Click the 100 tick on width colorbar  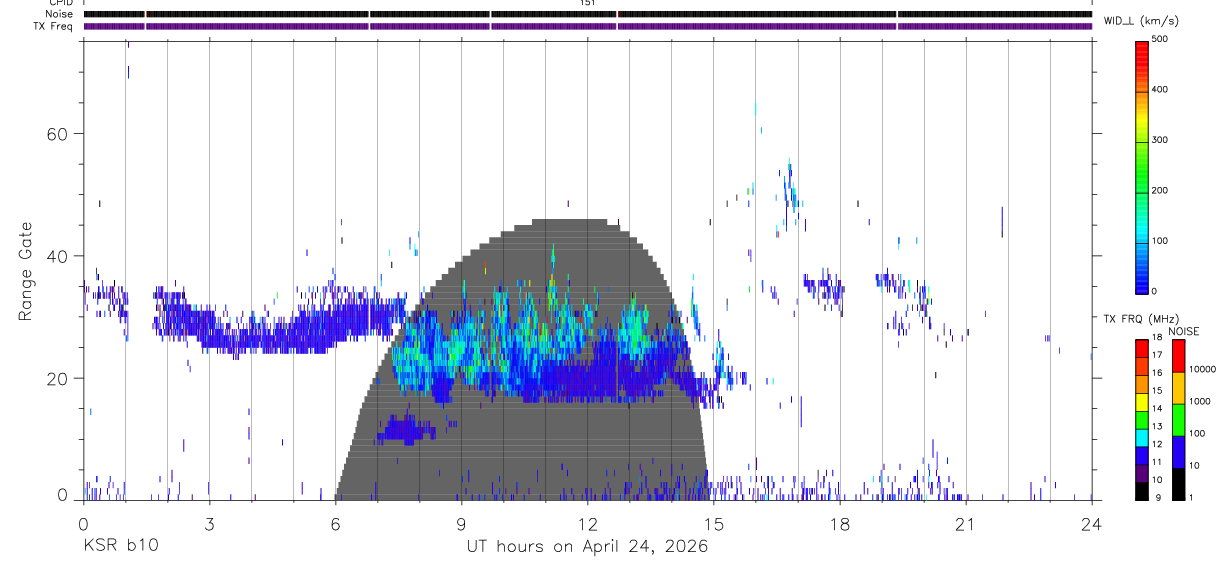(x=1161, y=241)
